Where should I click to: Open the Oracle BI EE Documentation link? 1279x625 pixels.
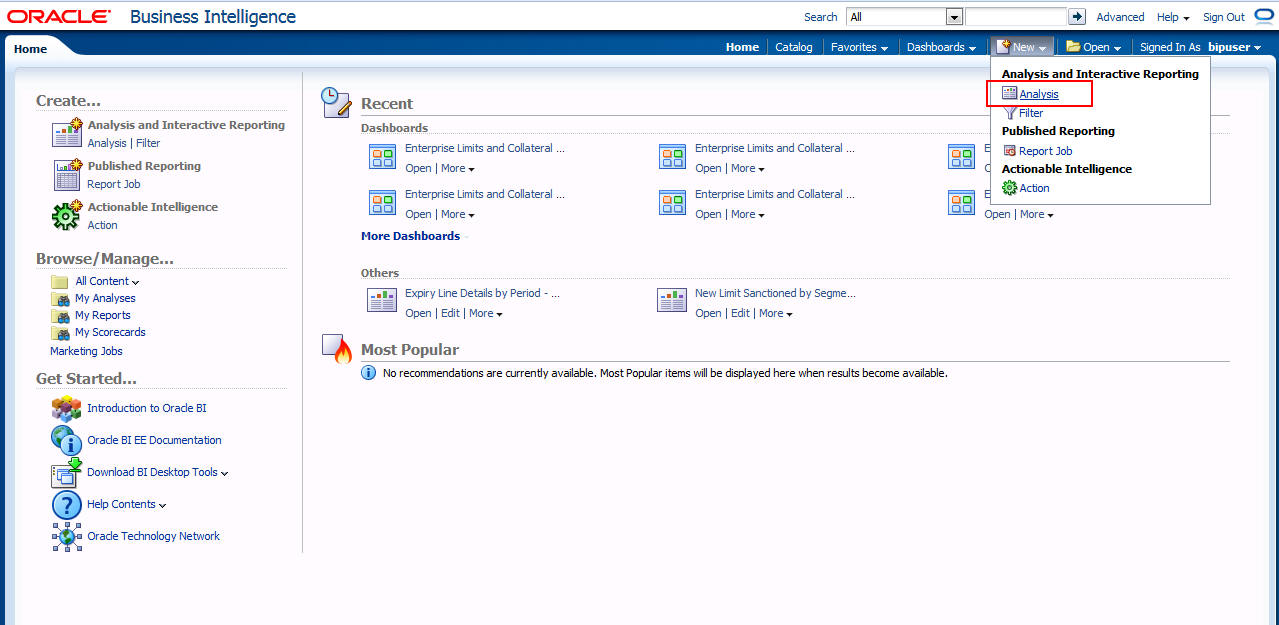(x=154, y=440)
